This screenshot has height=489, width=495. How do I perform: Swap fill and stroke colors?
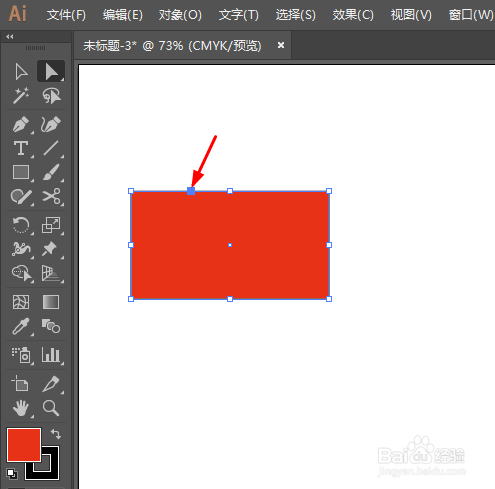pyautogui.click(x=56, y=434)
